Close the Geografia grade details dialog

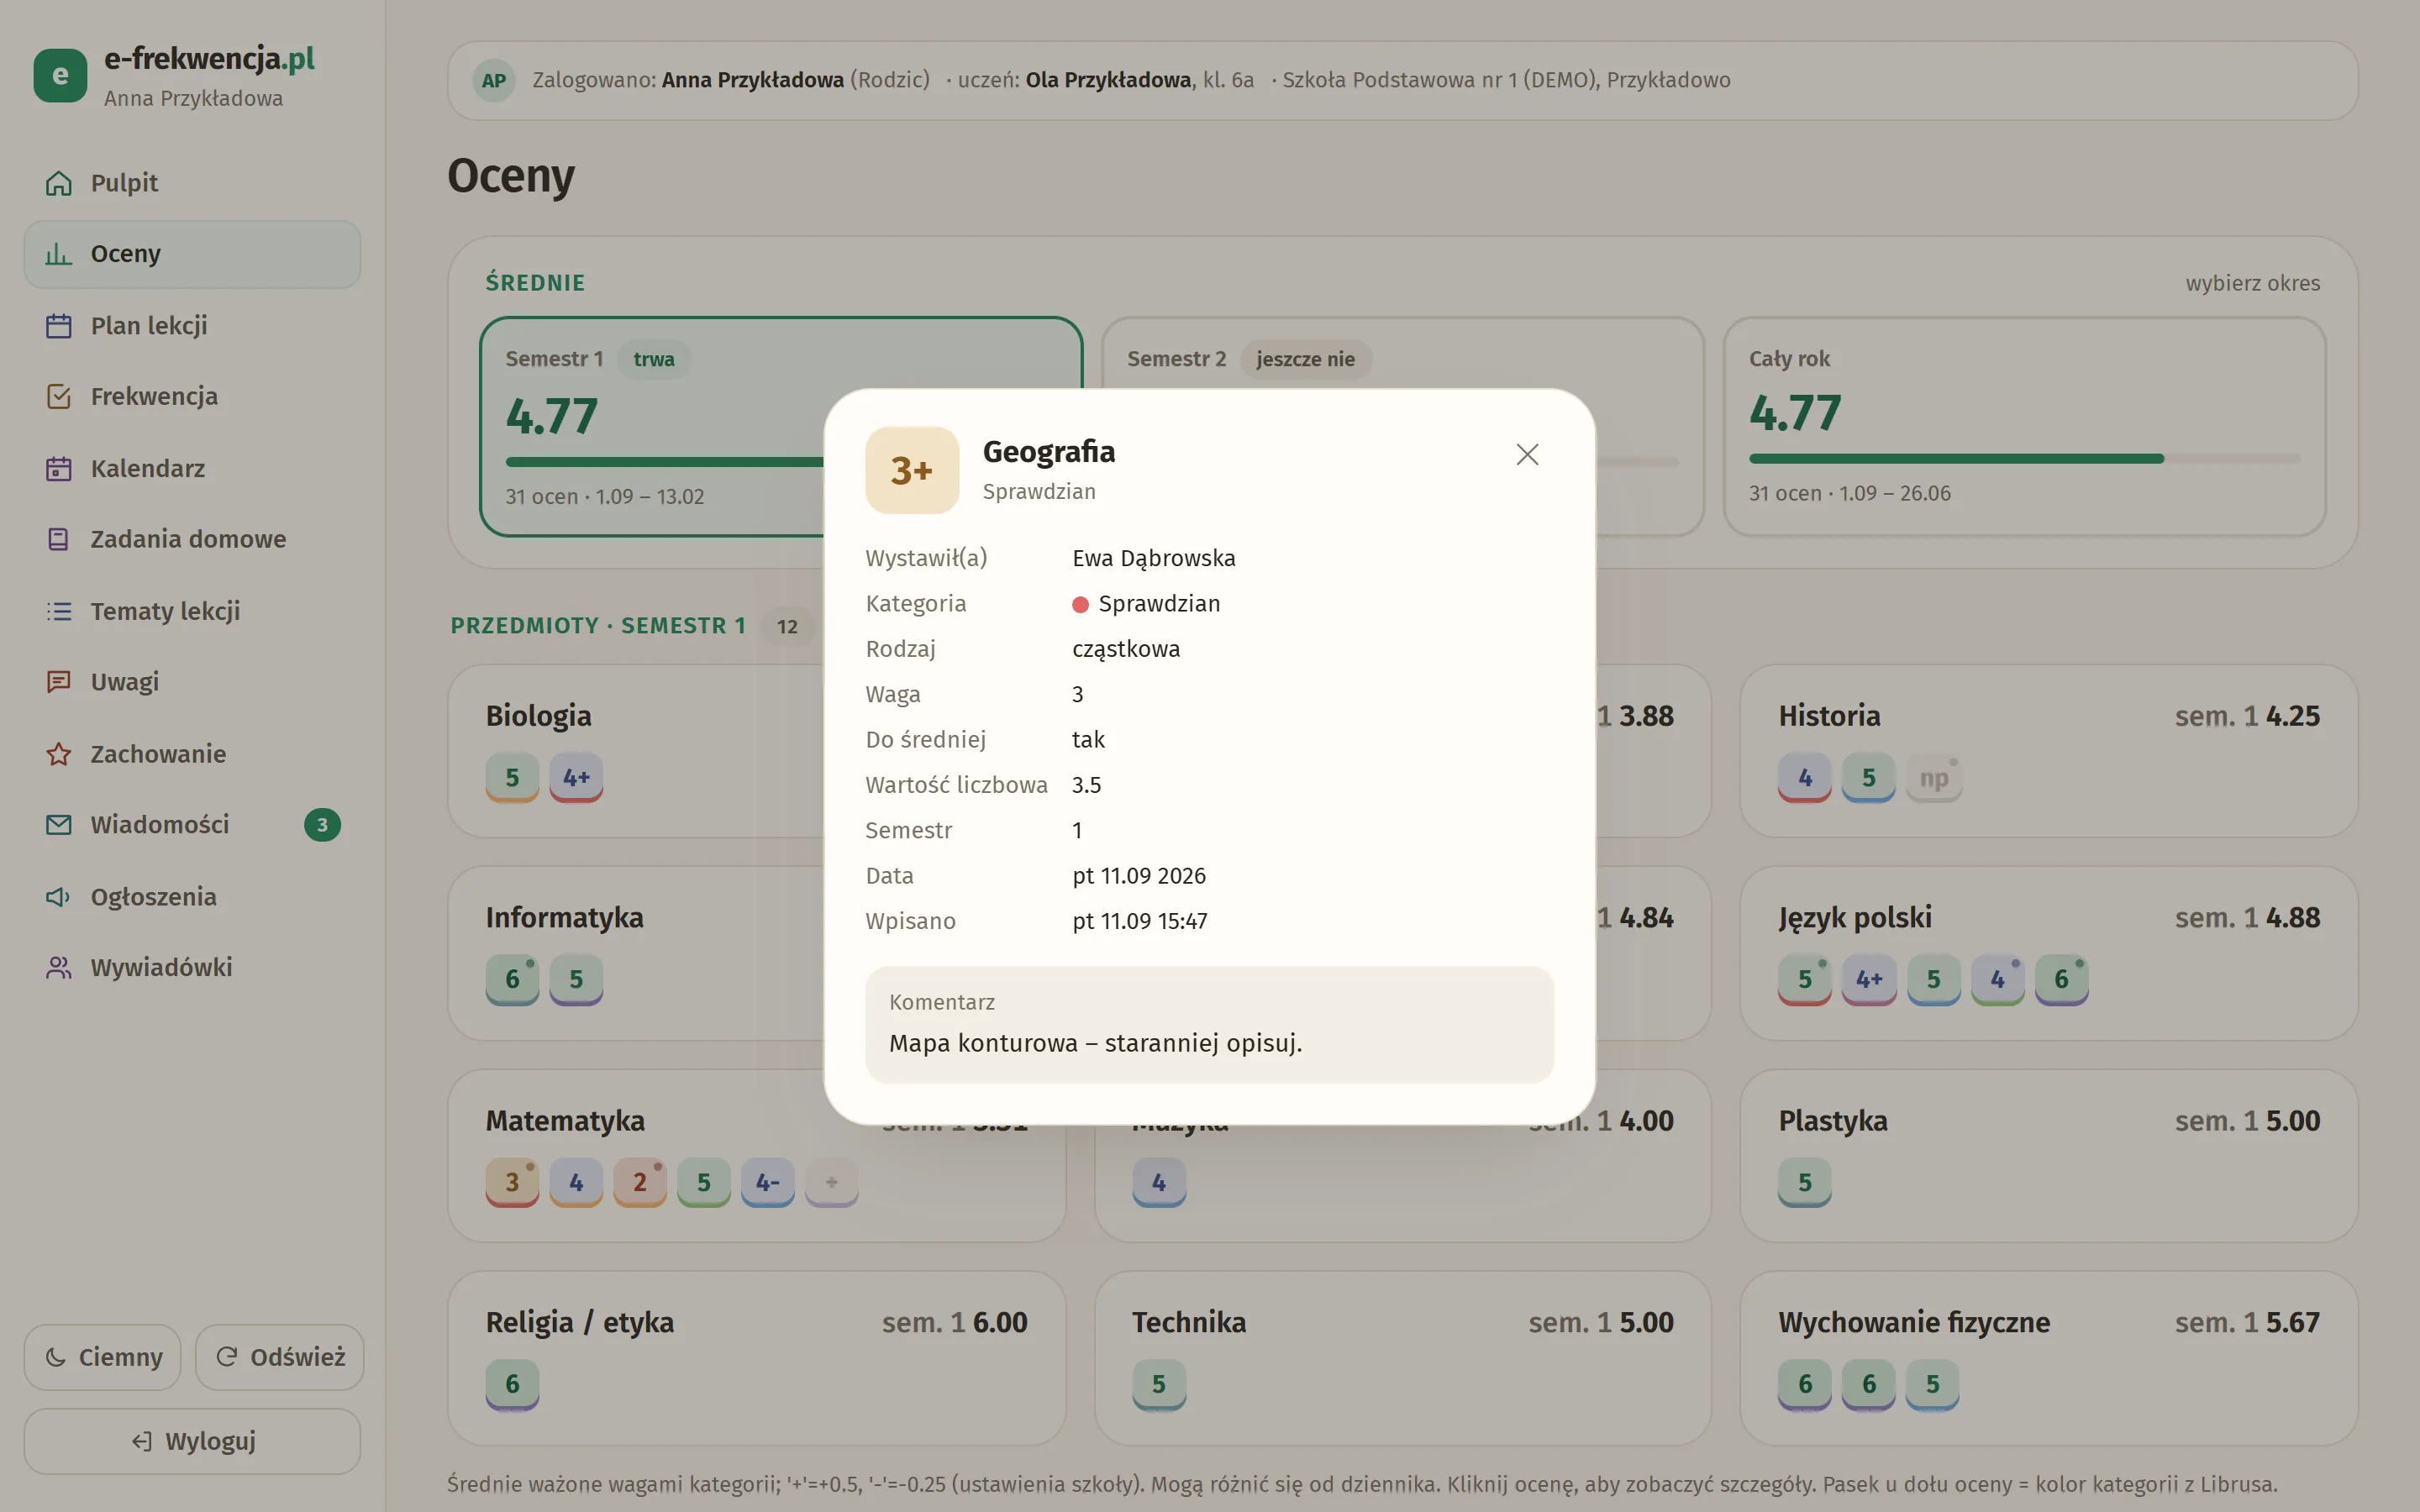click(1526, 454)
